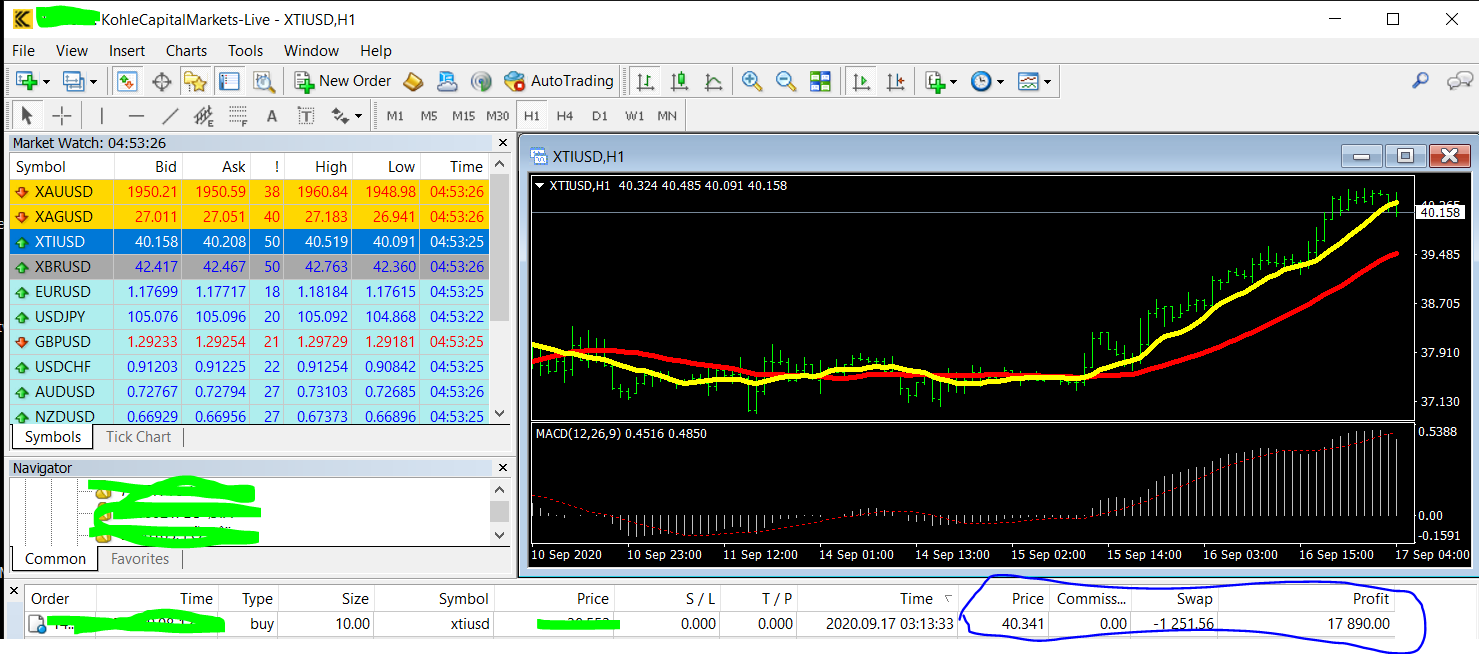The image size is (1479, 654).
Task: Zoom in on the chart
Action: click(x=751, y=81)
